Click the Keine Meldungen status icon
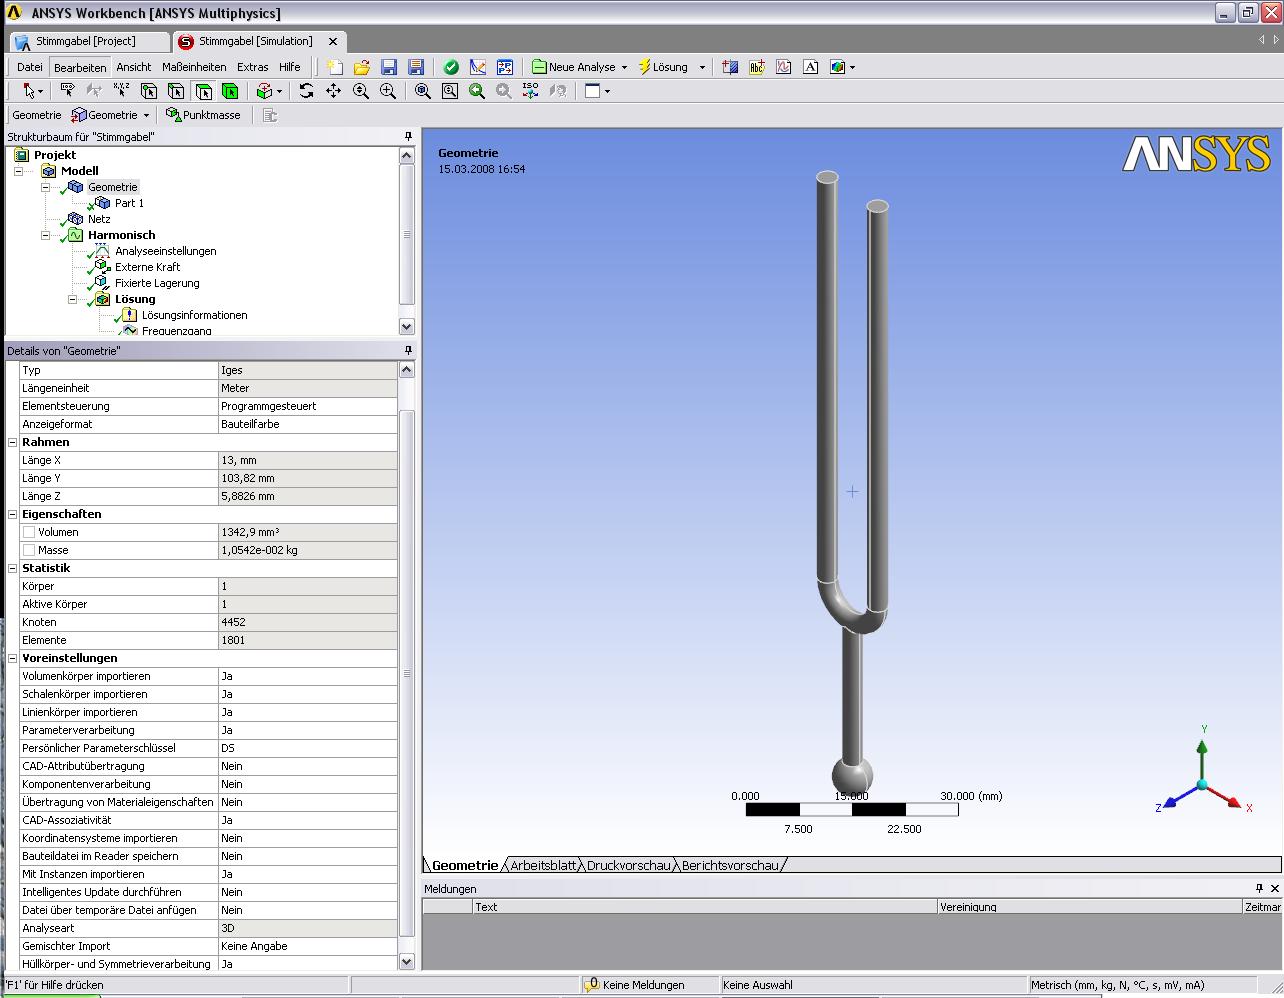Screen dimensions: 1284x998 coord(592,985)
